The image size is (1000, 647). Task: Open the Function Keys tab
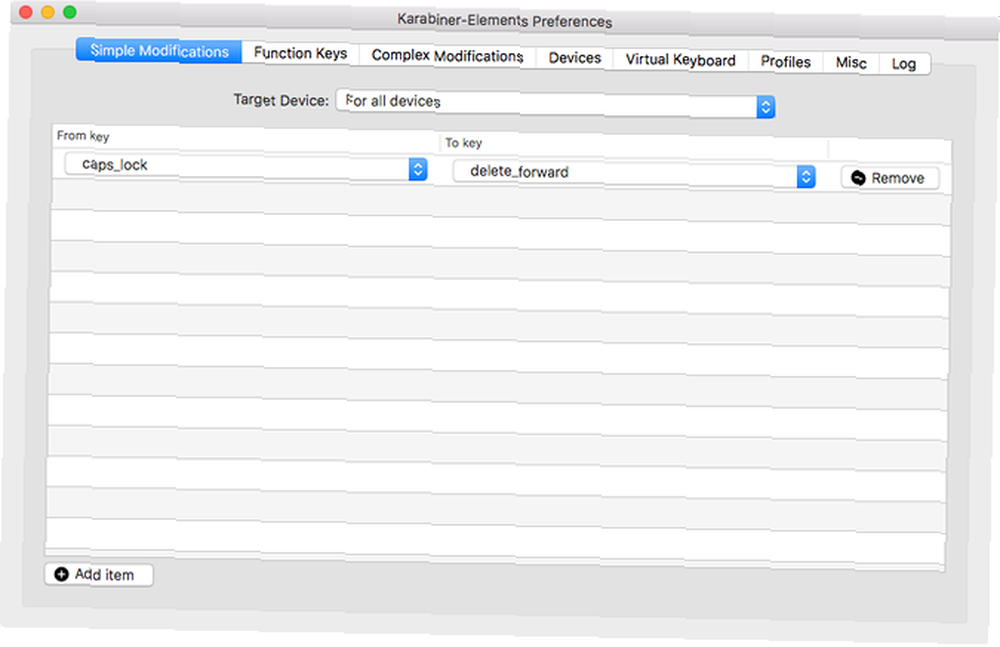(x=300, y=53)
